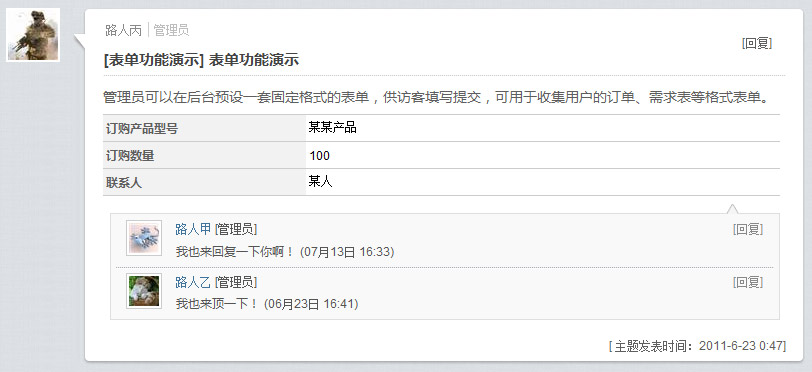Select the 某人 contact value
This screenshot has height=372, width=812.
320,181
